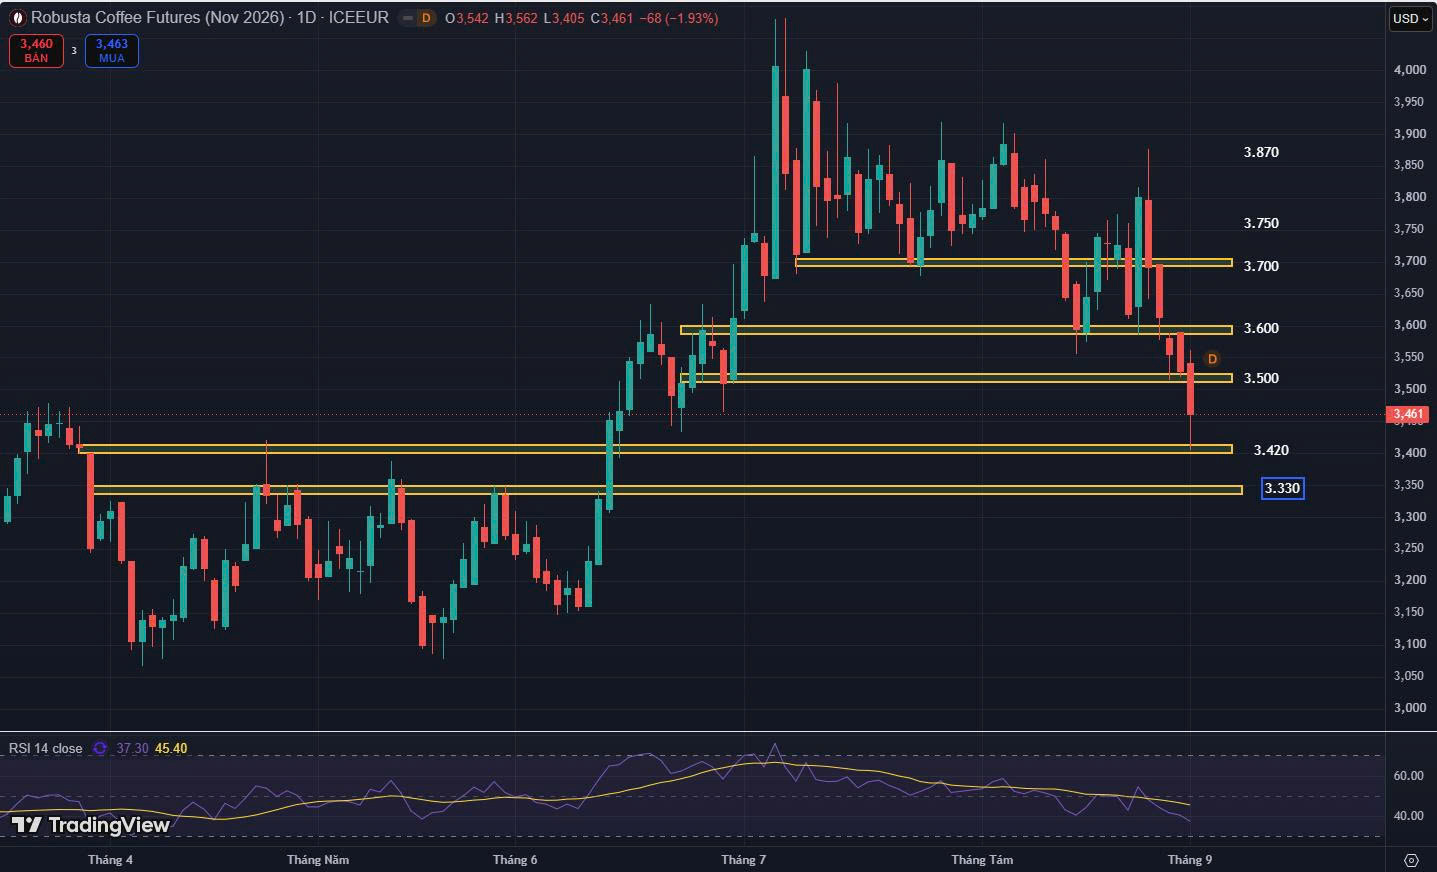Select the boxed 3.330 text label
This screenshot has width=1437, height=872.
(x=1282, y=488)
